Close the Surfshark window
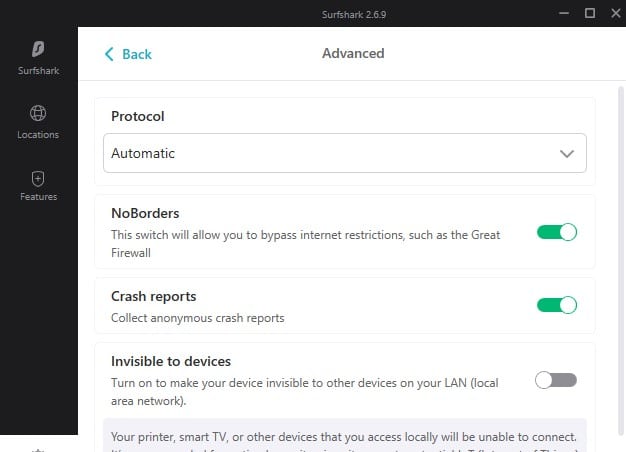This screenshot has width=626, height=452. click(616, 13)
